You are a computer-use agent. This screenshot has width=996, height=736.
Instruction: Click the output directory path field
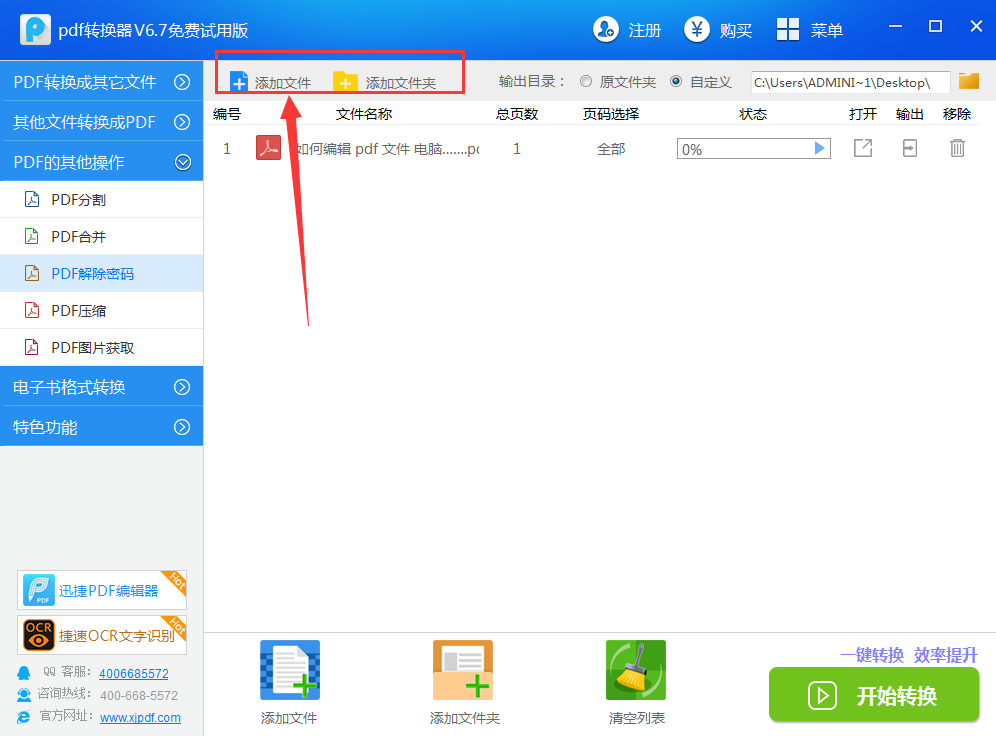850,82
